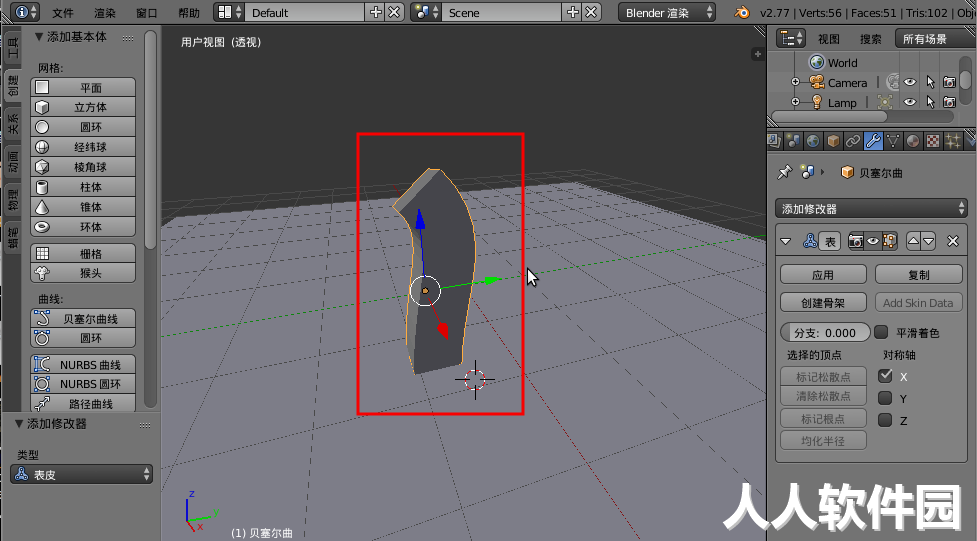Delete the Default screen layout
Viewport: 977px width, 541px height.
(394, 12)
